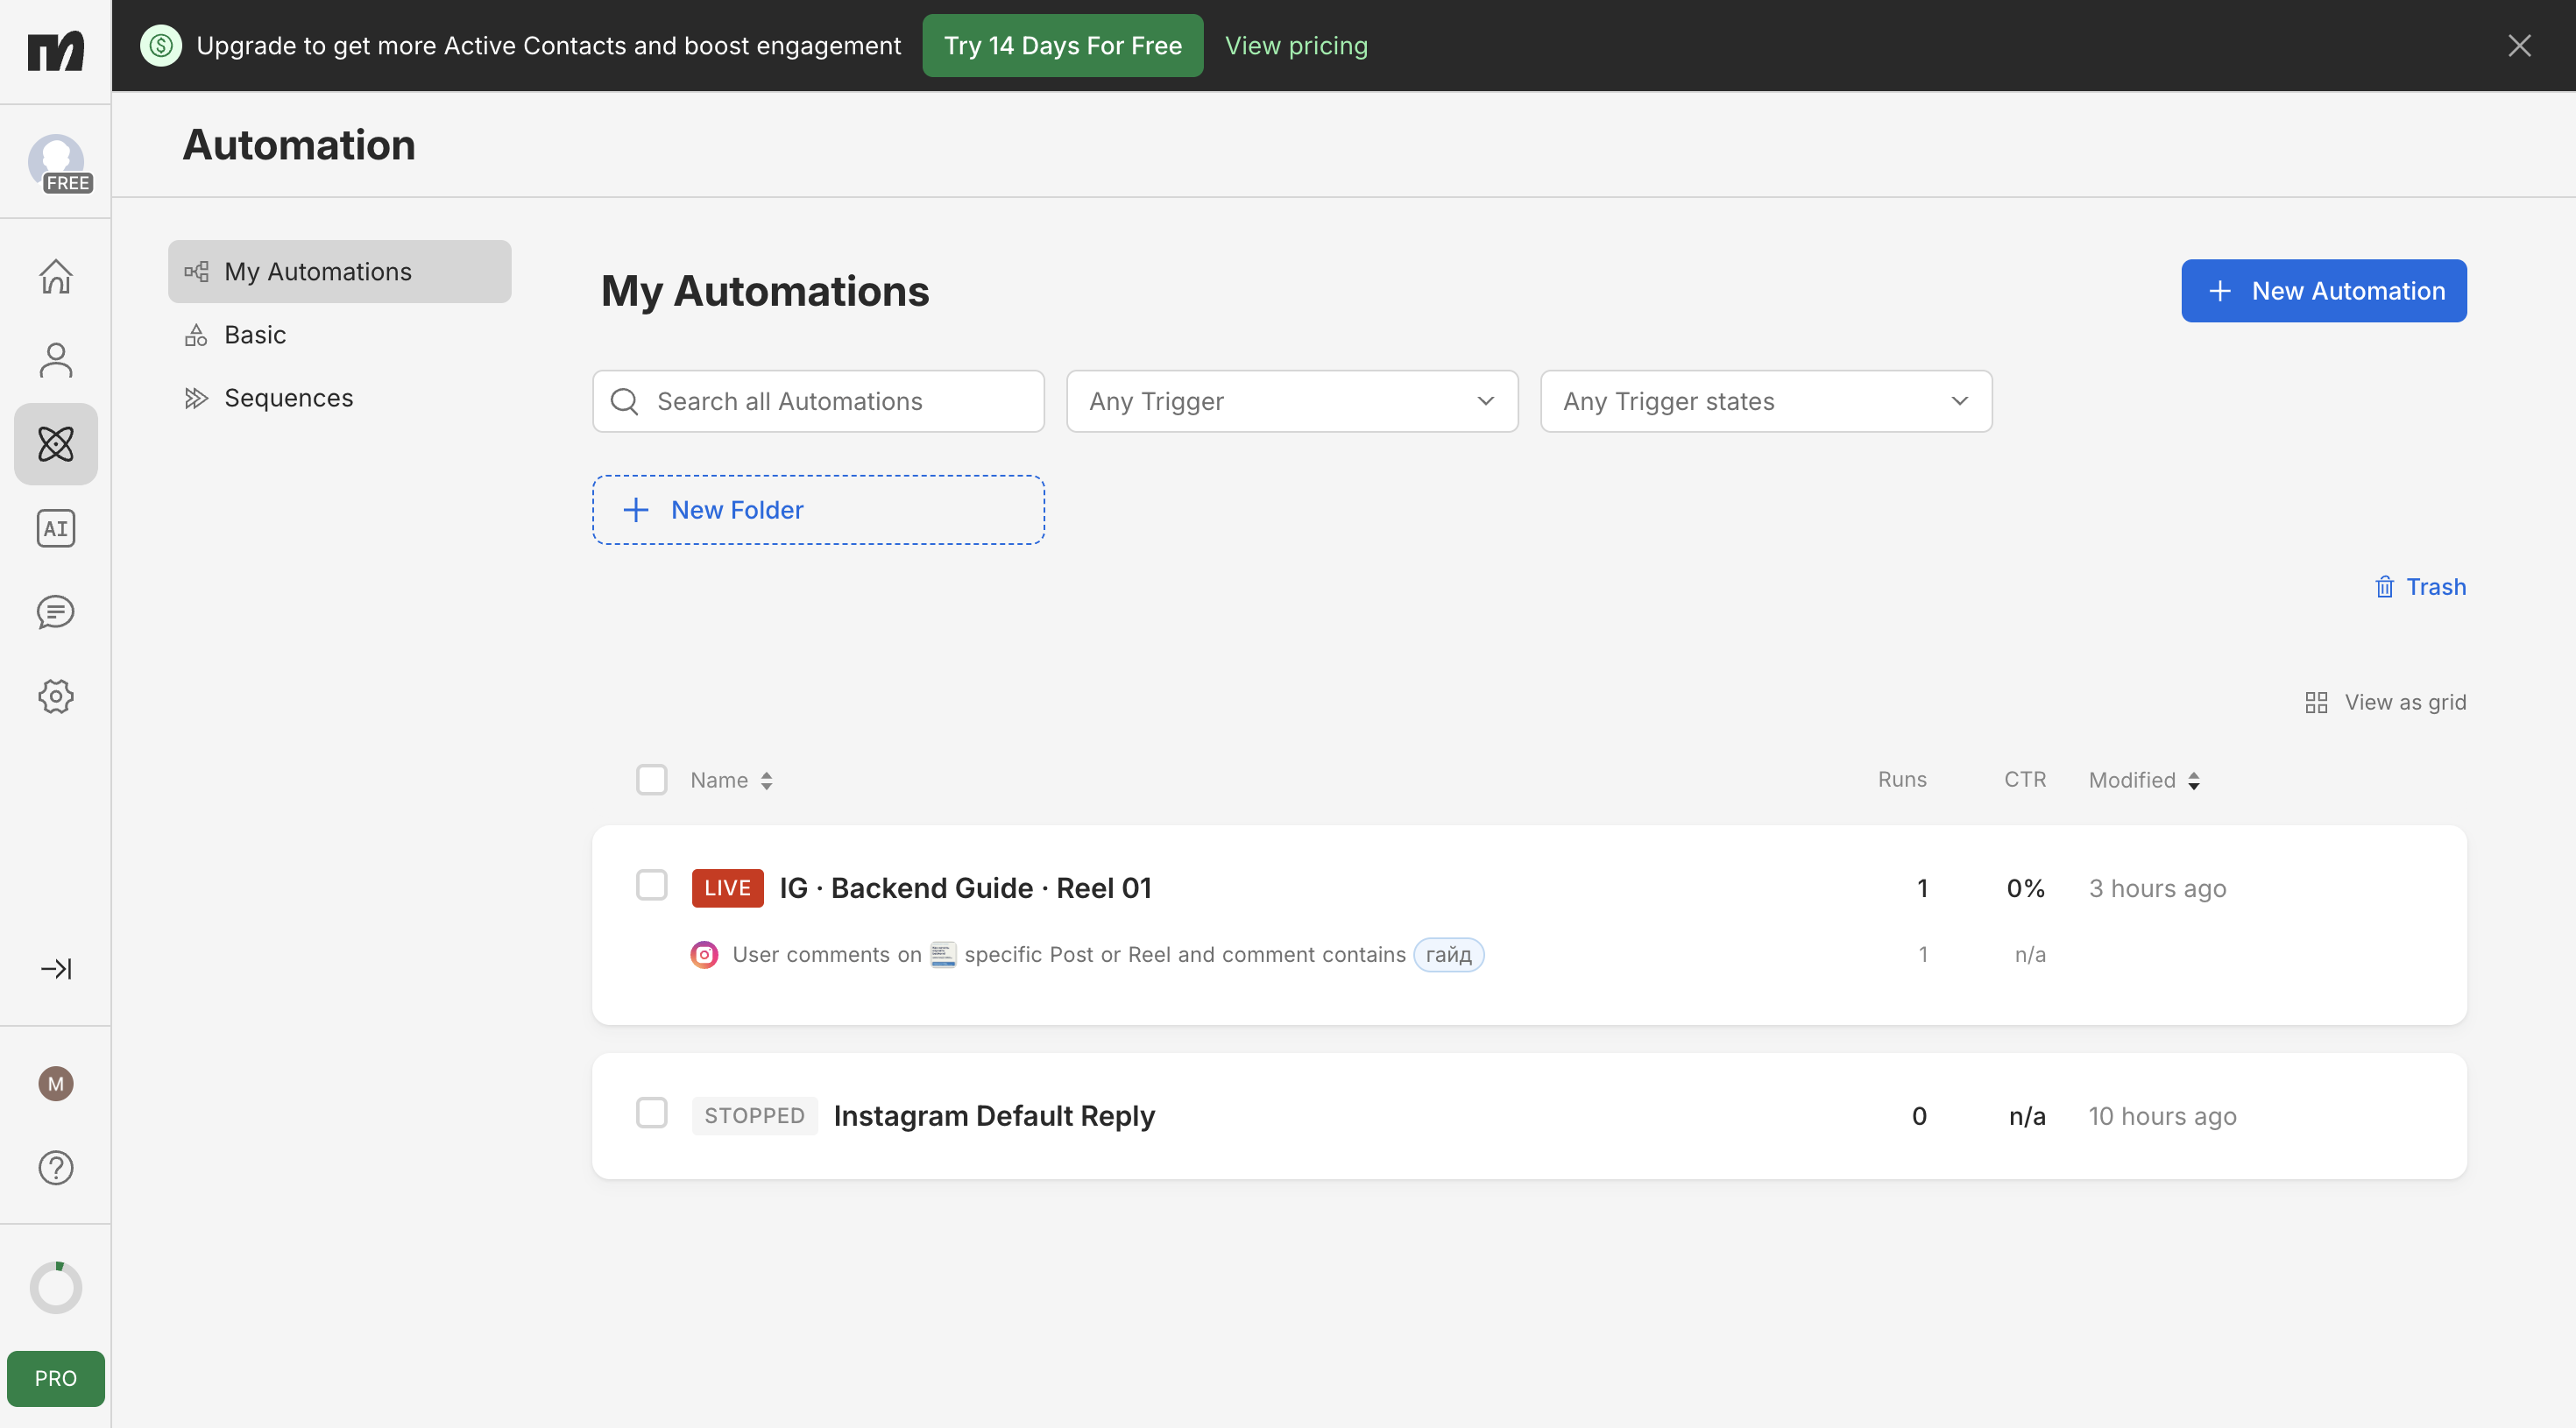Click the circular usage progress indicator

pos(56,1287)
